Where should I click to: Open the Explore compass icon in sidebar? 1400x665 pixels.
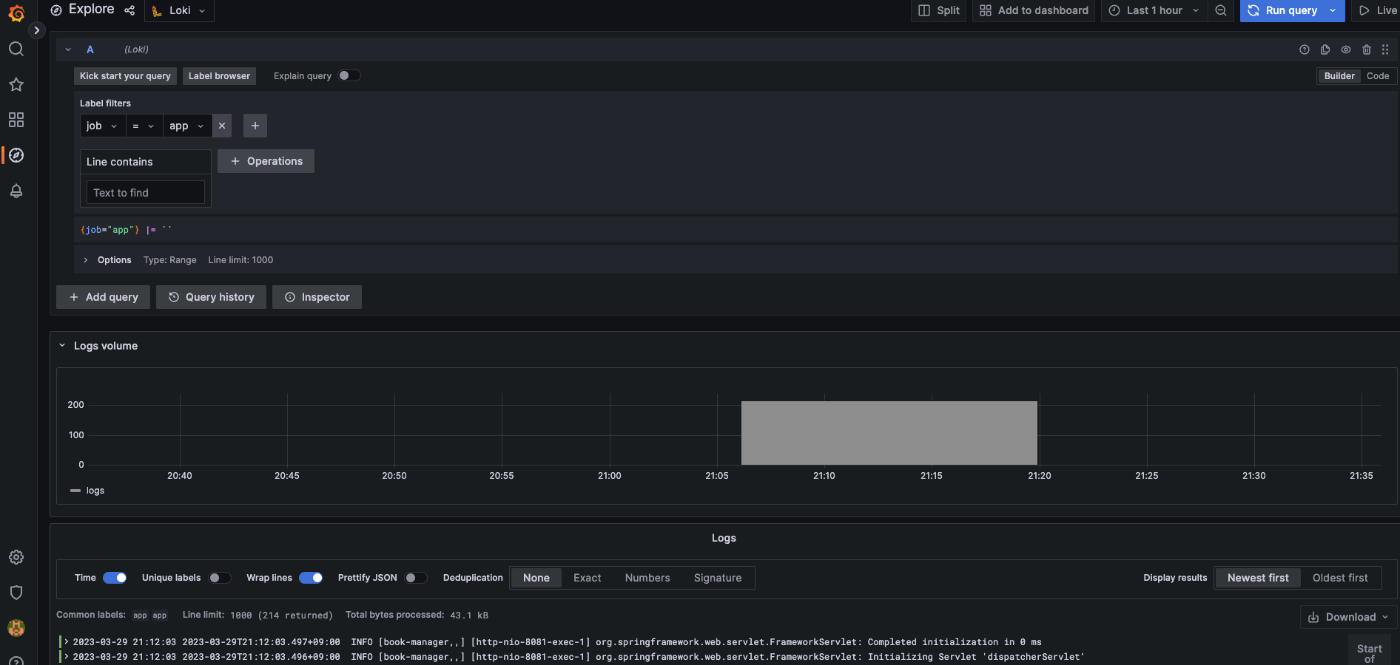click(x=16, y=155)
